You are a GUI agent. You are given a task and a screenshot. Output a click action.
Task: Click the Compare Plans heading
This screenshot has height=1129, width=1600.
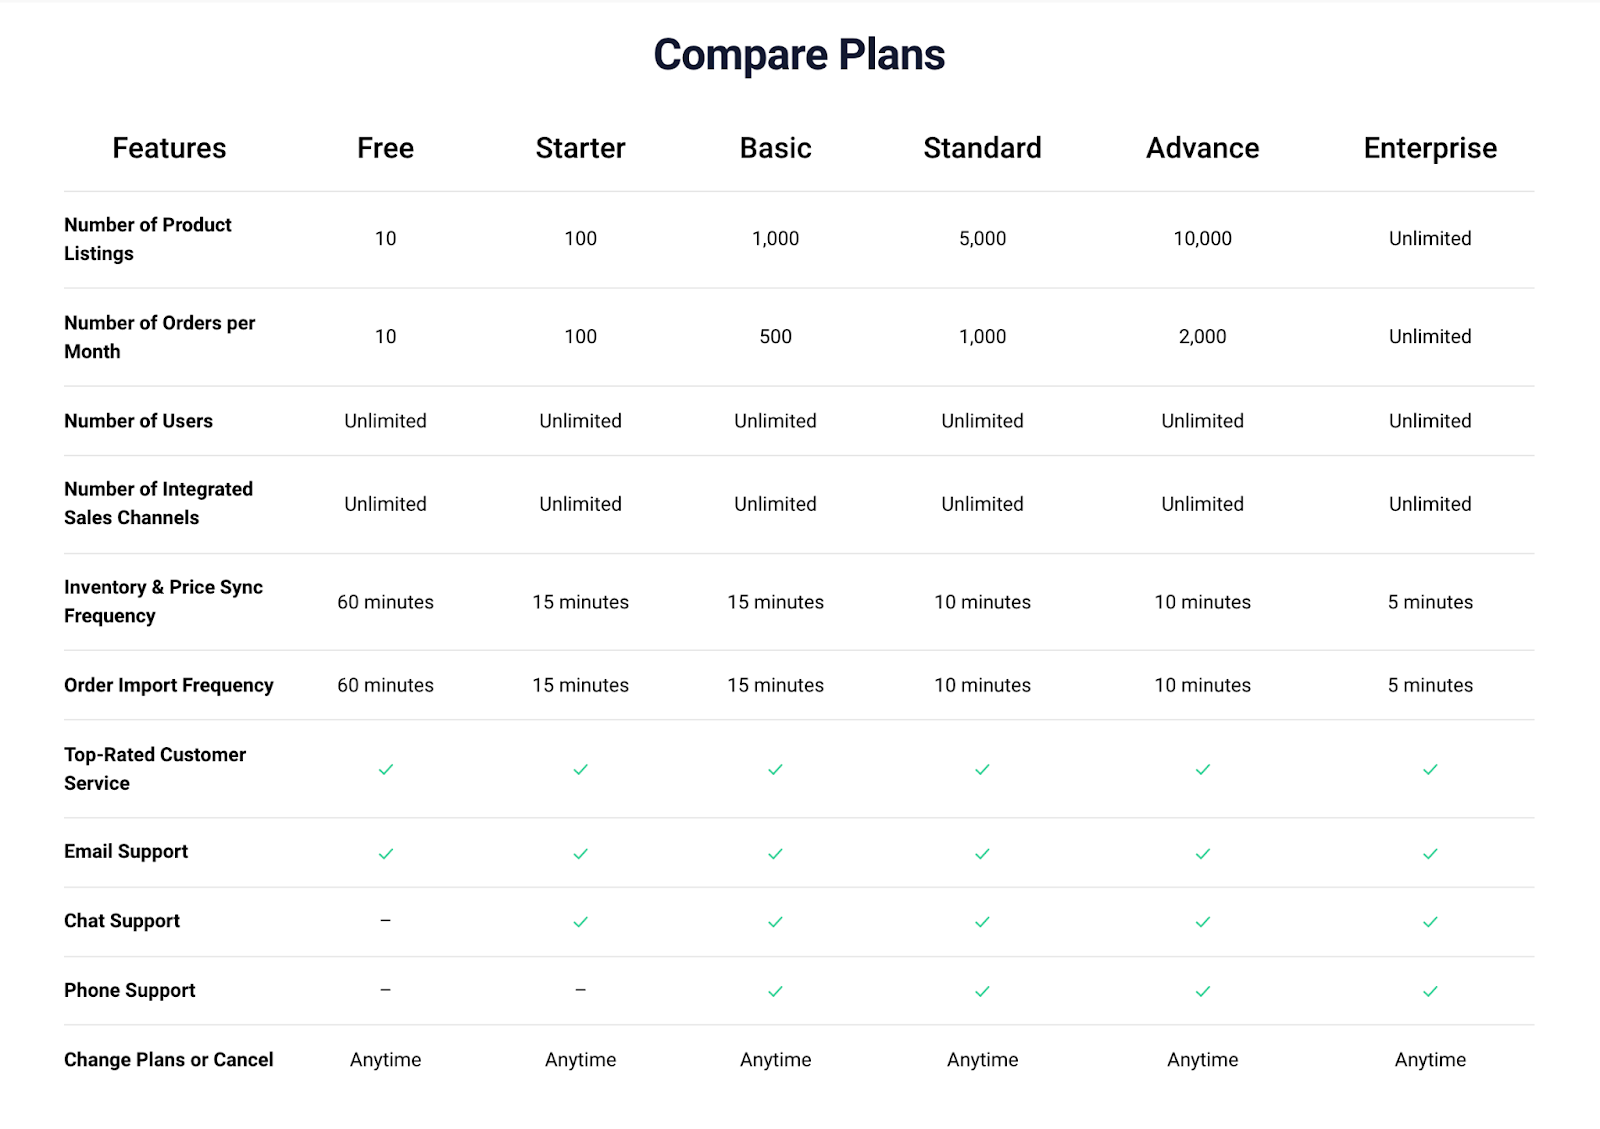coord(799,55)
